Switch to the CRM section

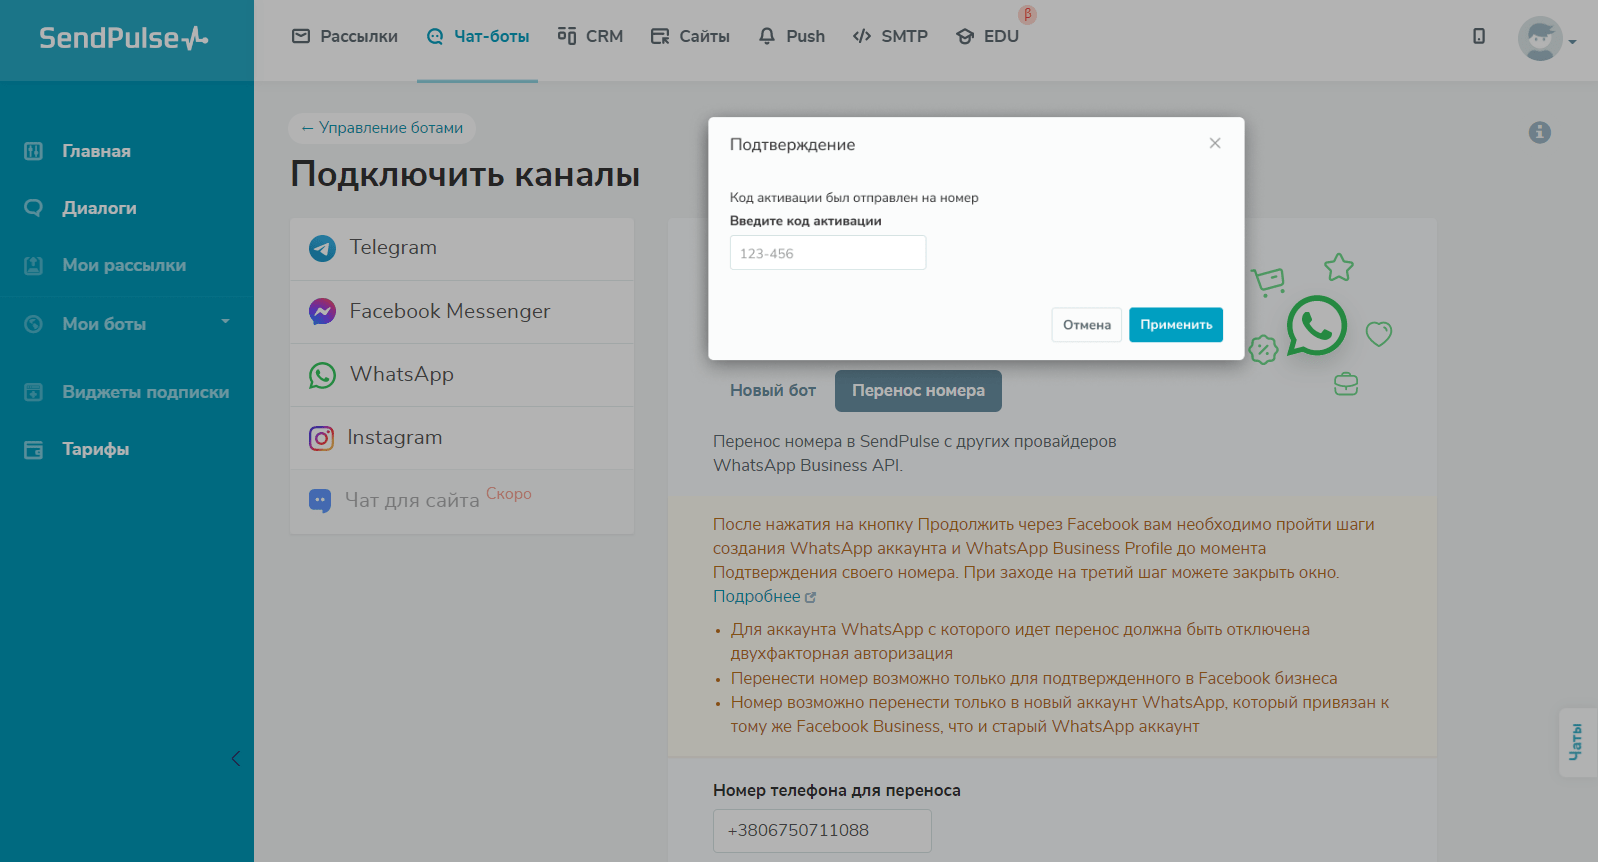tap(590, 37)
